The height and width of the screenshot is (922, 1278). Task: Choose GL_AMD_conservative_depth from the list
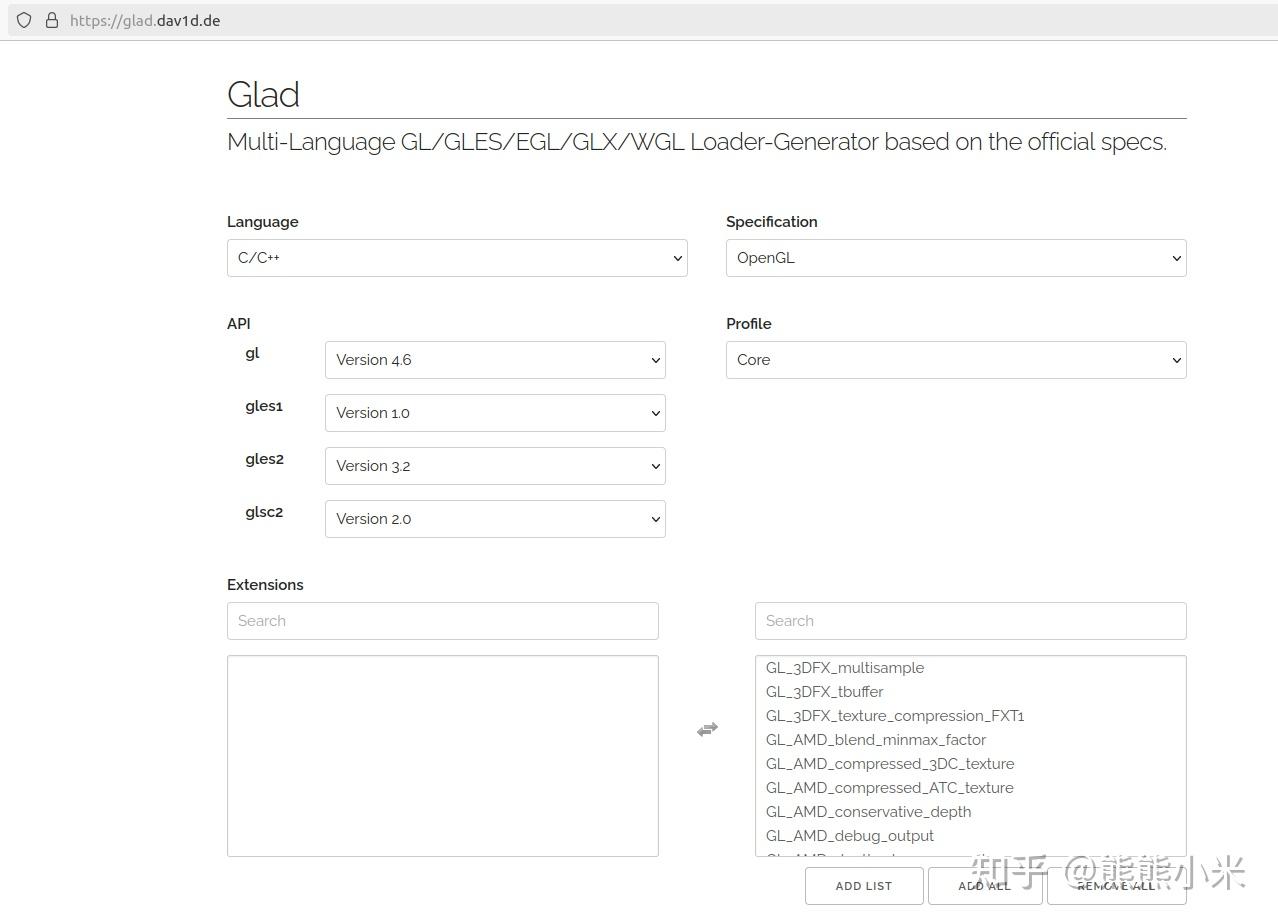click(x=868, y=812)
